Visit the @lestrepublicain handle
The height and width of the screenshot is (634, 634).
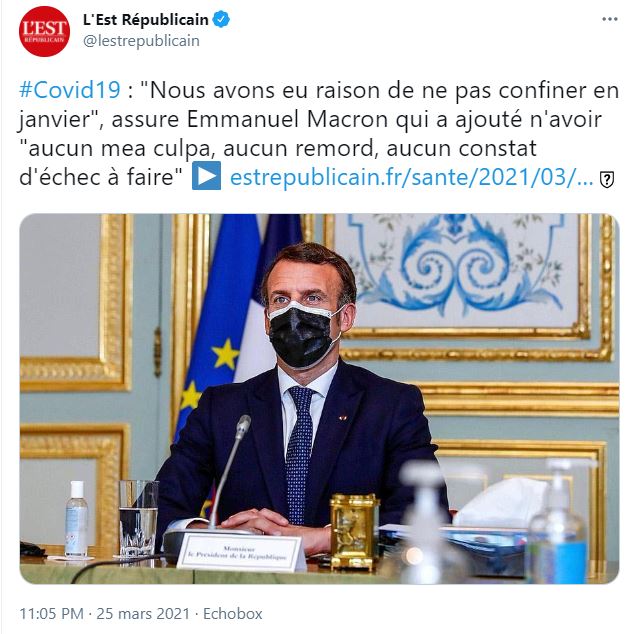141,41
